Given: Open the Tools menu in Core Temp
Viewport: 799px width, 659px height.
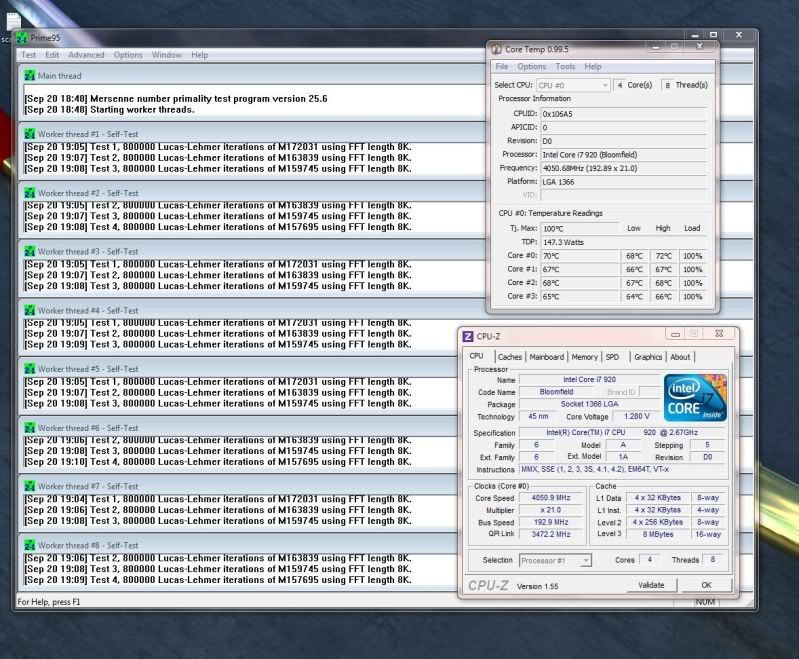Looking at the screenshot, I should [565, 67].
